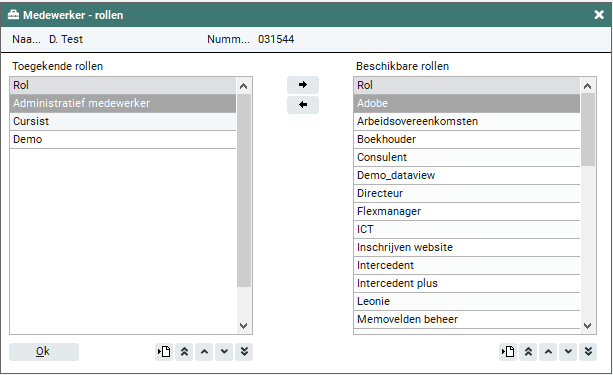Move up one row in Toegekende rollen
The image size is (613, 375).
[x=204, y=352]
